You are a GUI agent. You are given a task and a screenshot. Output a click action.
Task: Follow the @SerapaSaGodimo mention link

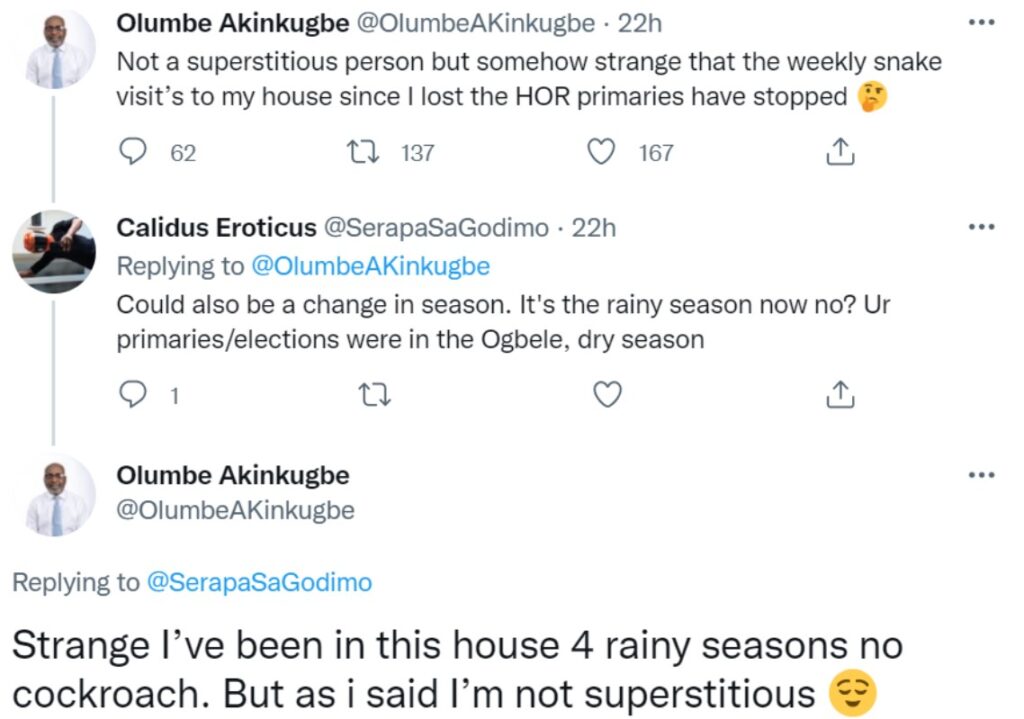point(259,583)
